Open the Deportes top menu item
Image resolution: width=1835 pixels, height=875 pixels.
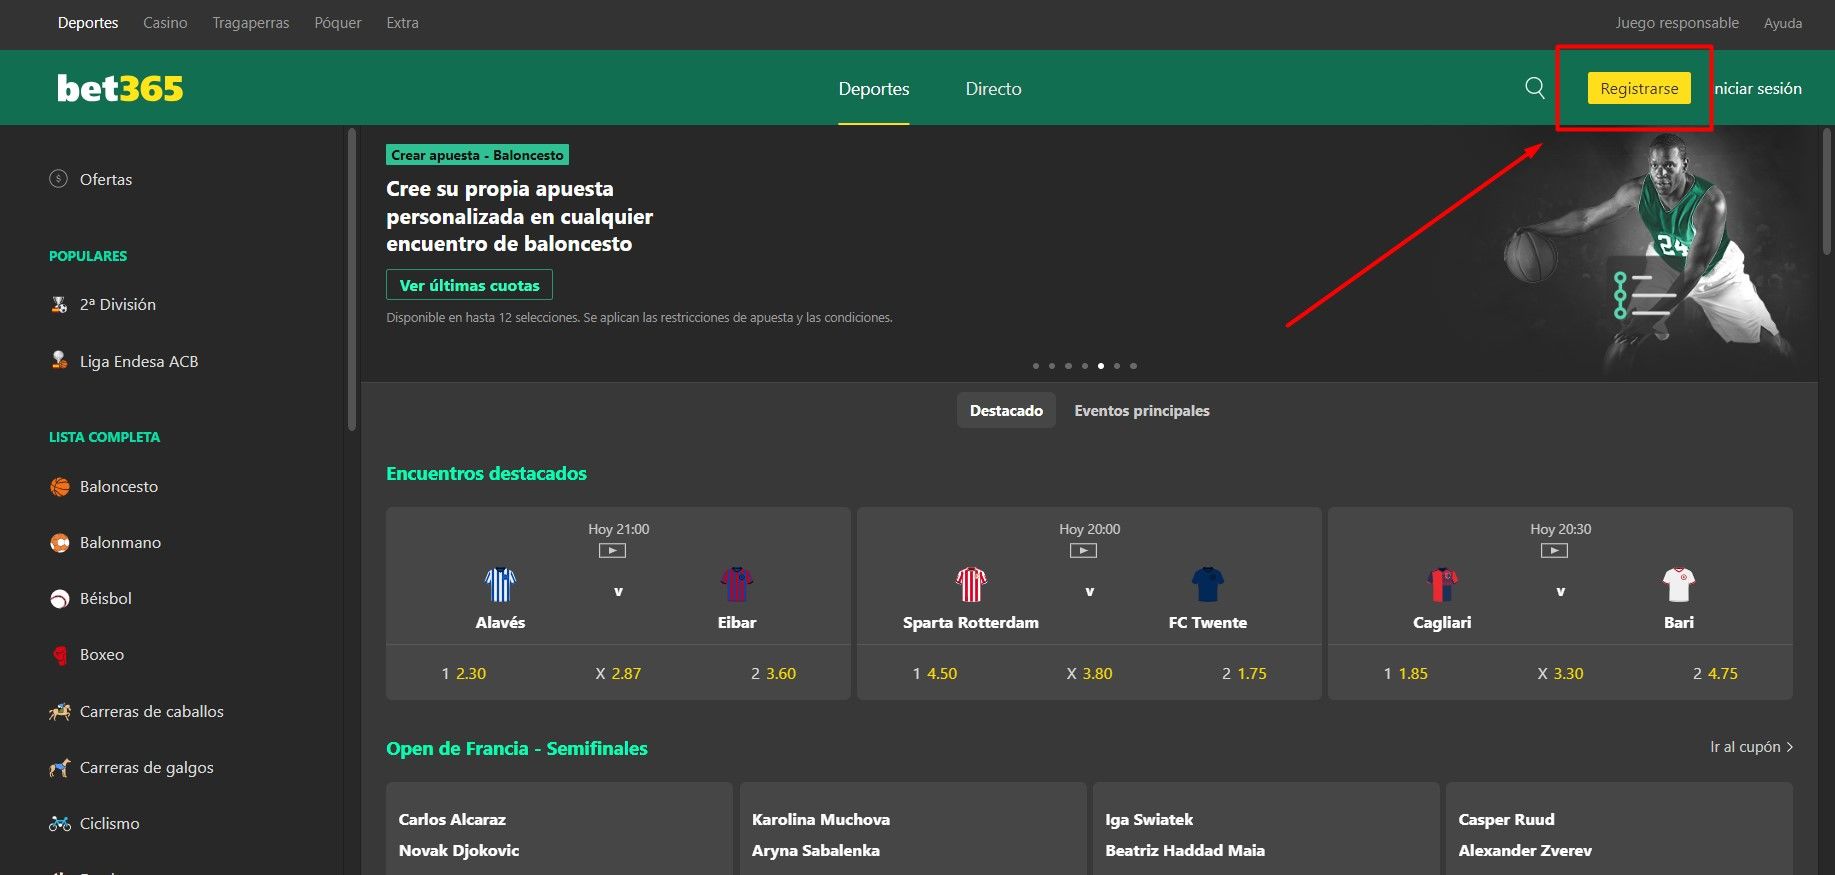pos(88,22)
